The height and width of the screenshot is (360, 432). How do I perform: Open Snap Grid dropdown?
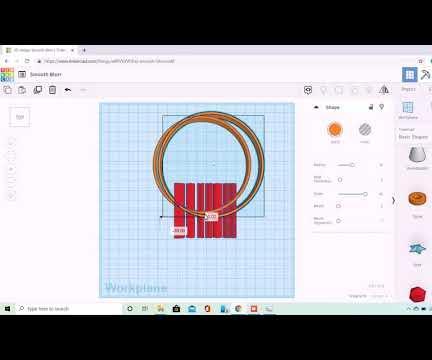click(379, 296)
